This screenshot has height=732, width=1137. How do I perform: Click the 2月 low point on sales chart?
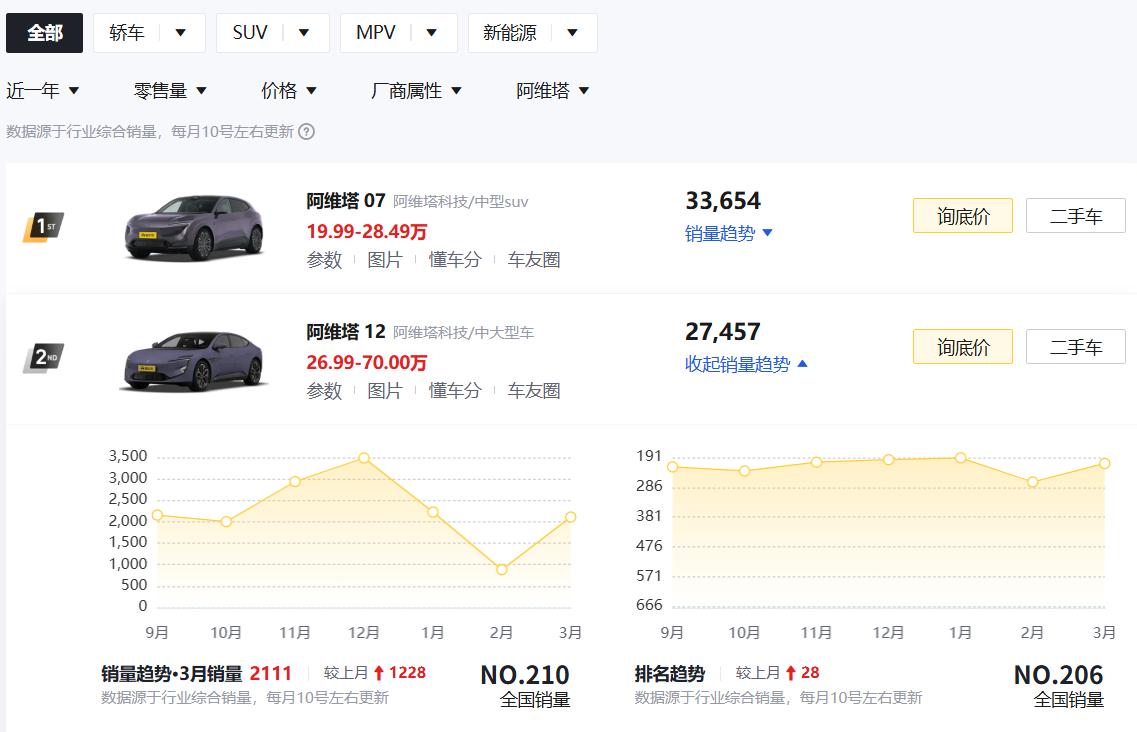(x=502, y=569)
